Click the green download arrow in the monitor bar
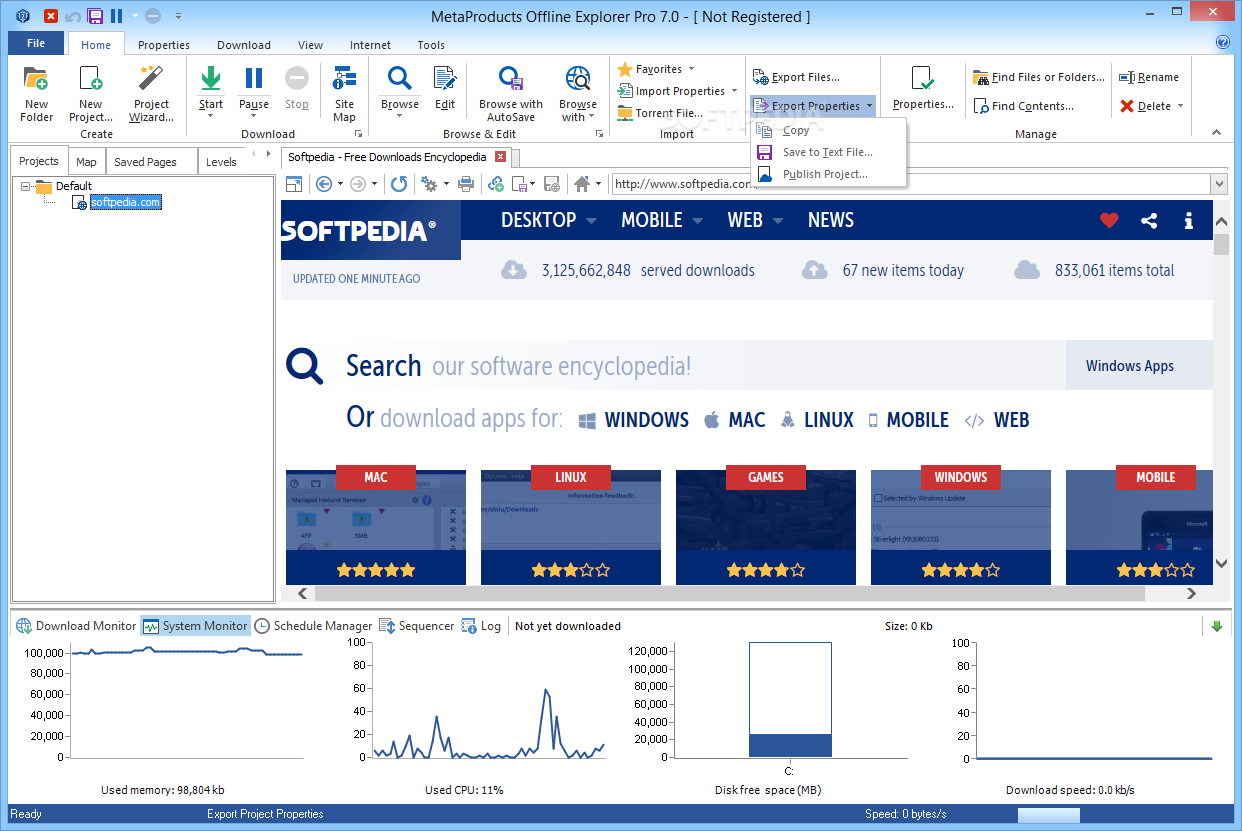The image size is (1242, 831). tap(1217, 626)
